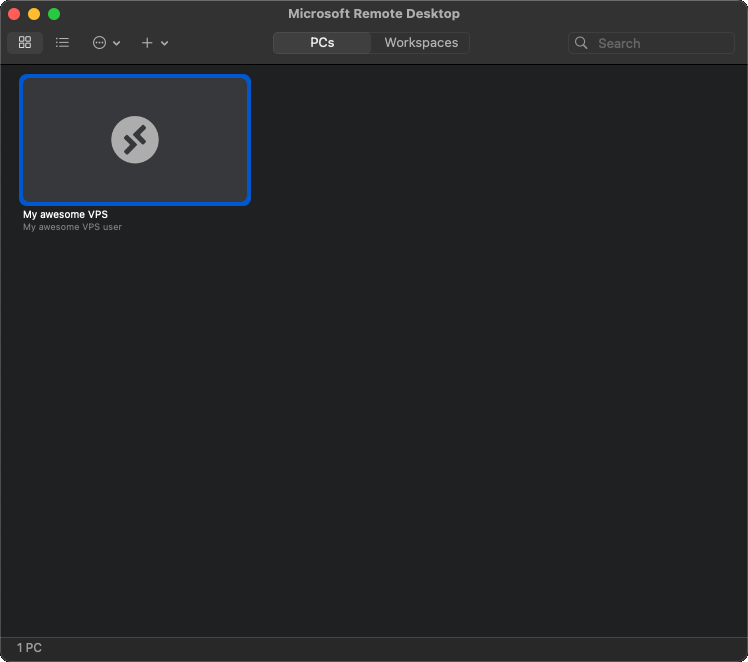The height and width of the screenshot is (662, 748).
Task: Click the ellipsis more options icon
Action: [99, 43]
